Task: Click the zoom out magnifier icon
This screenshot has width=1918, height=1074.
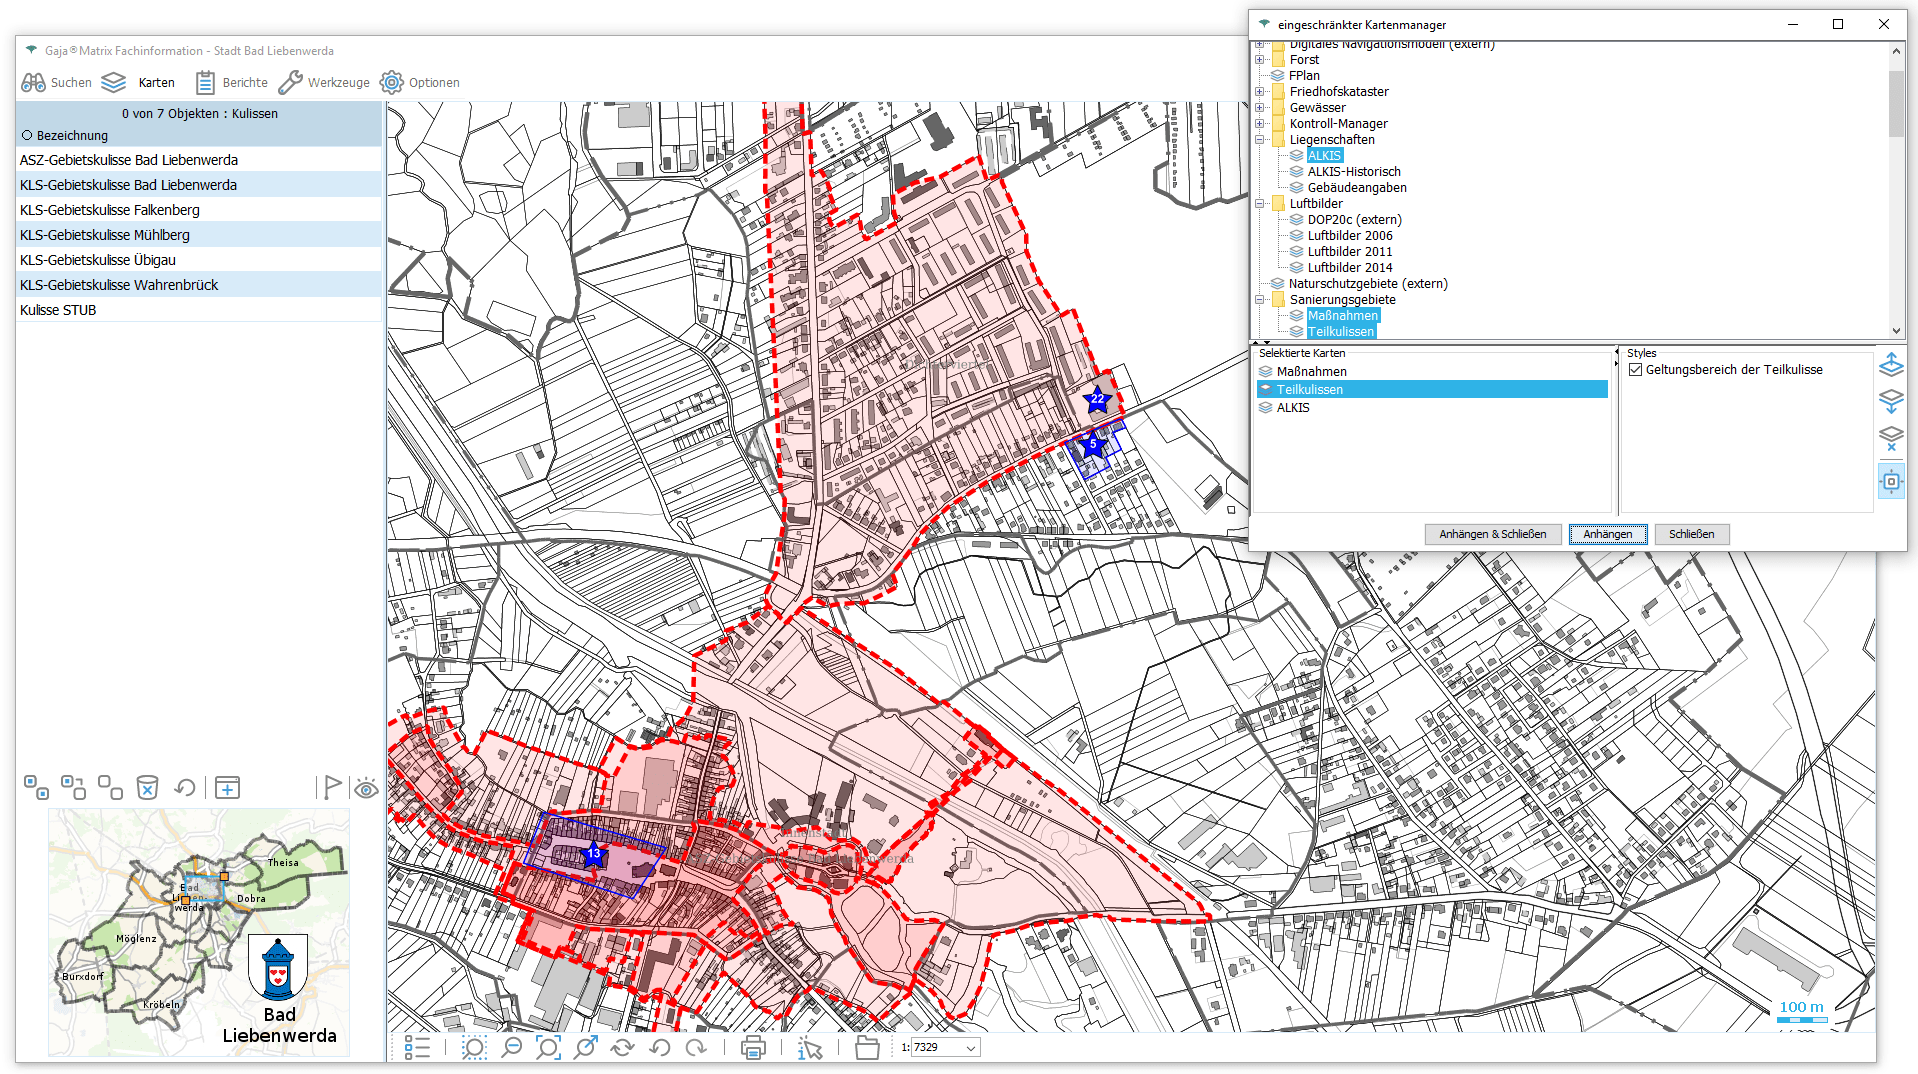Action: tap(511, 1047)
